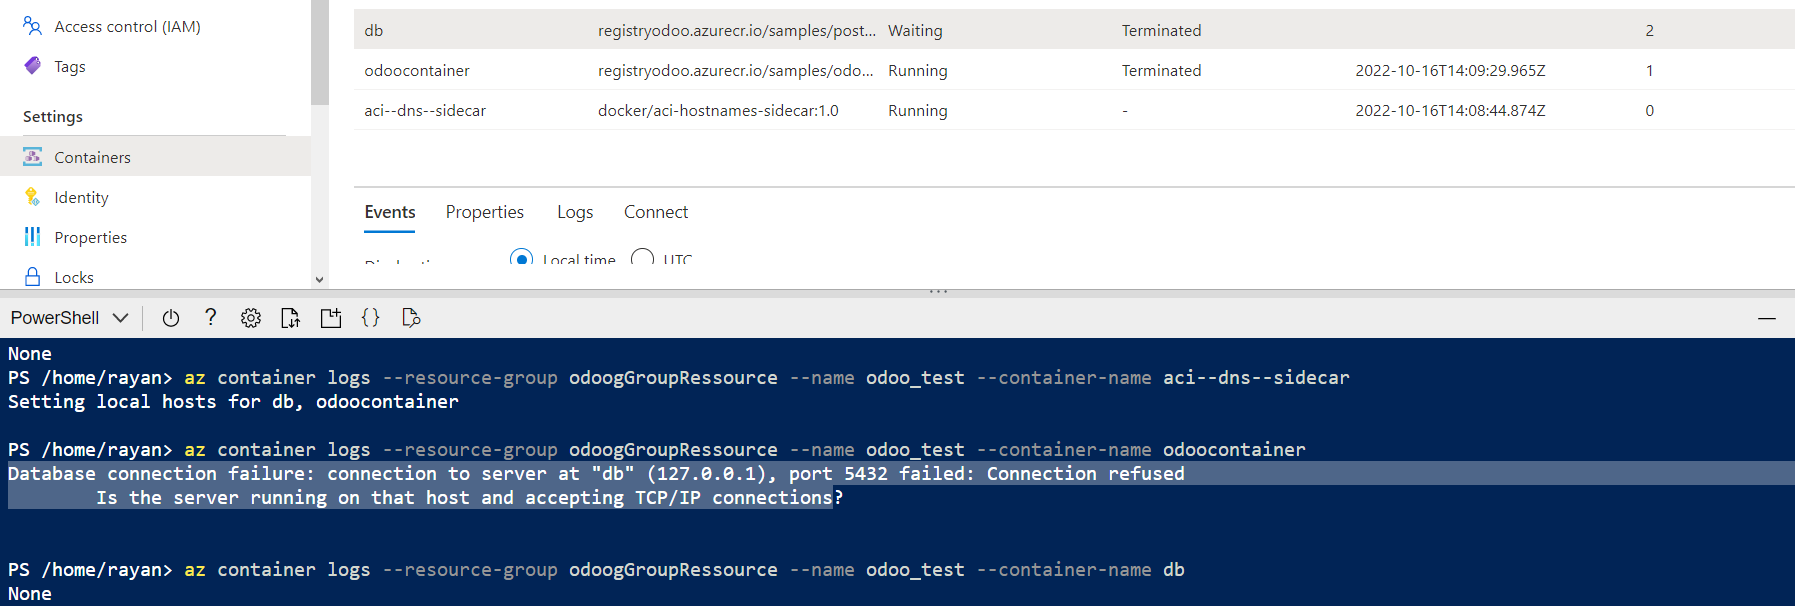Click the sidebar scroll down arrow
The height and width of the screenshot is (606, 1795).
pyautogui.click(x=320, y=280)
